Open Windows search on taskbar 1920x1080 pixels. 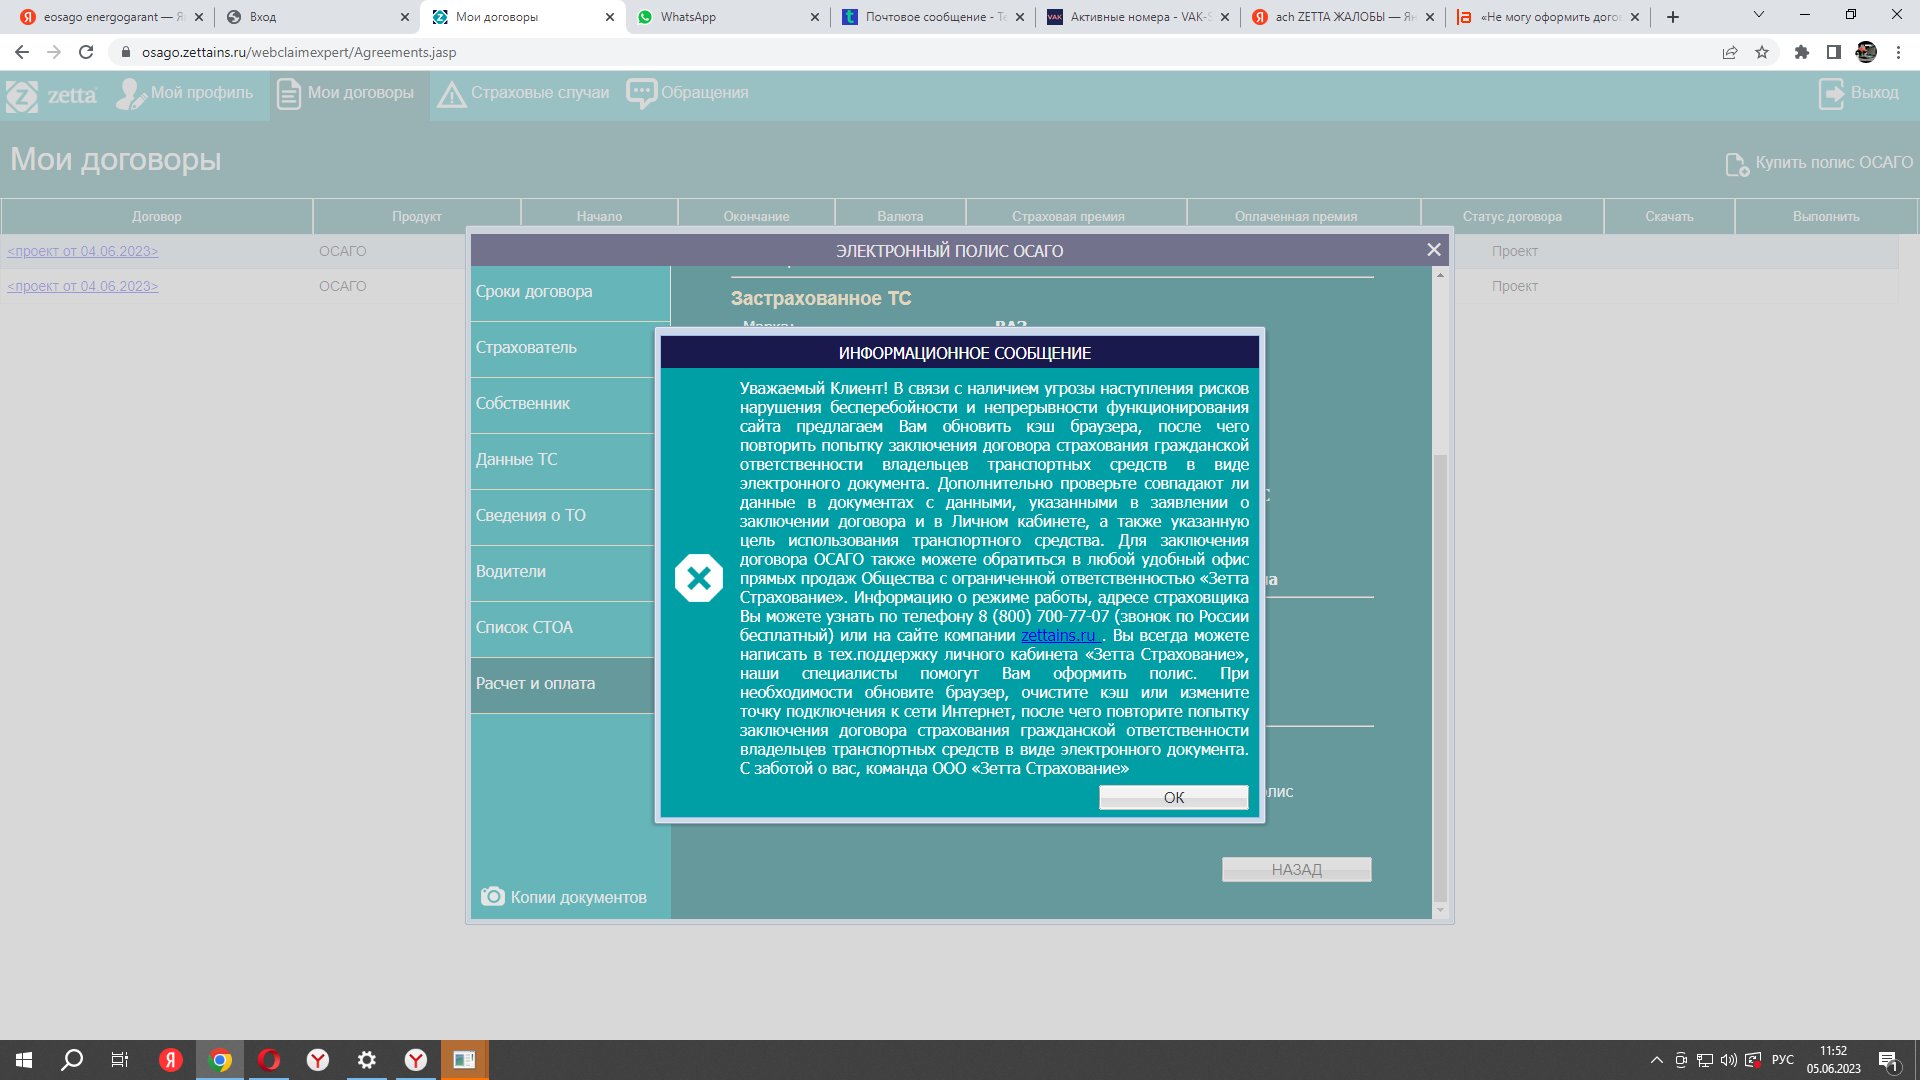[72, 1060]
